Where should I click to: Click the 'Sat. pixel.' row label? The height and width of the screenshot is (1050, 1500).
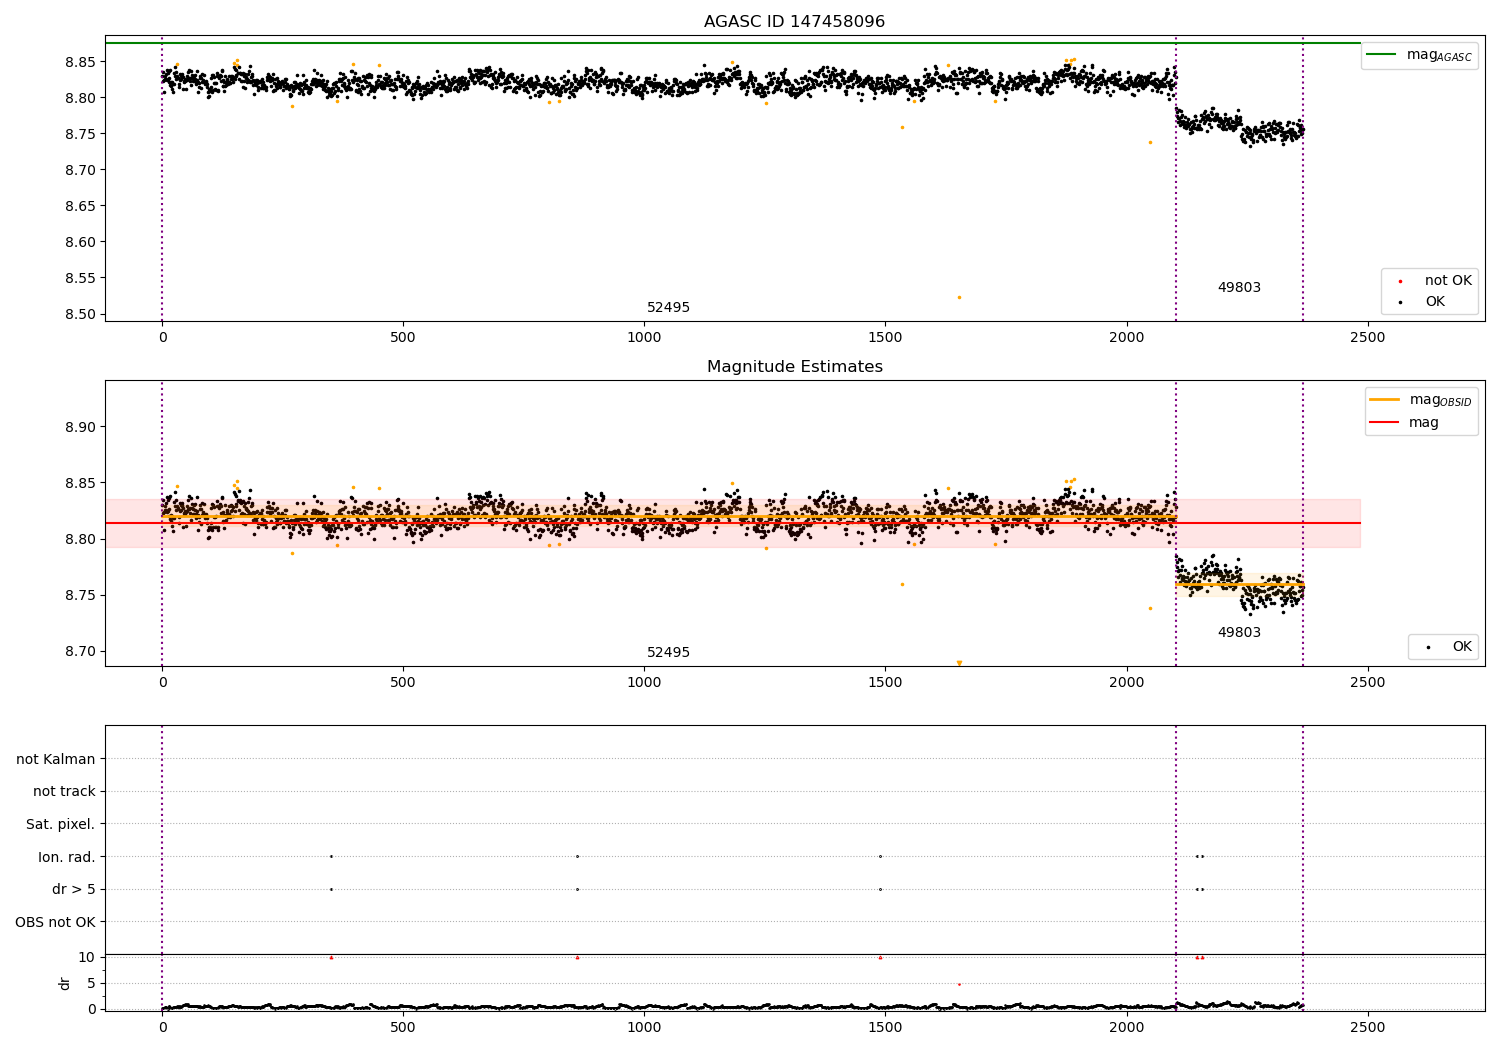click(60, 824)
